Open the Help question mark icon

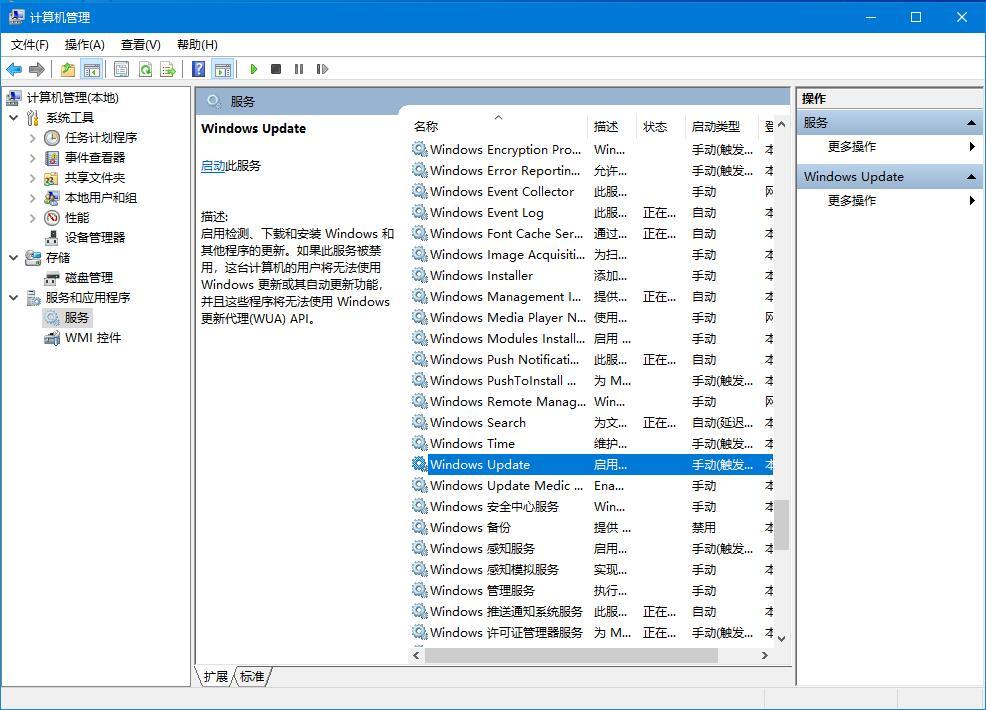[198, 69]
